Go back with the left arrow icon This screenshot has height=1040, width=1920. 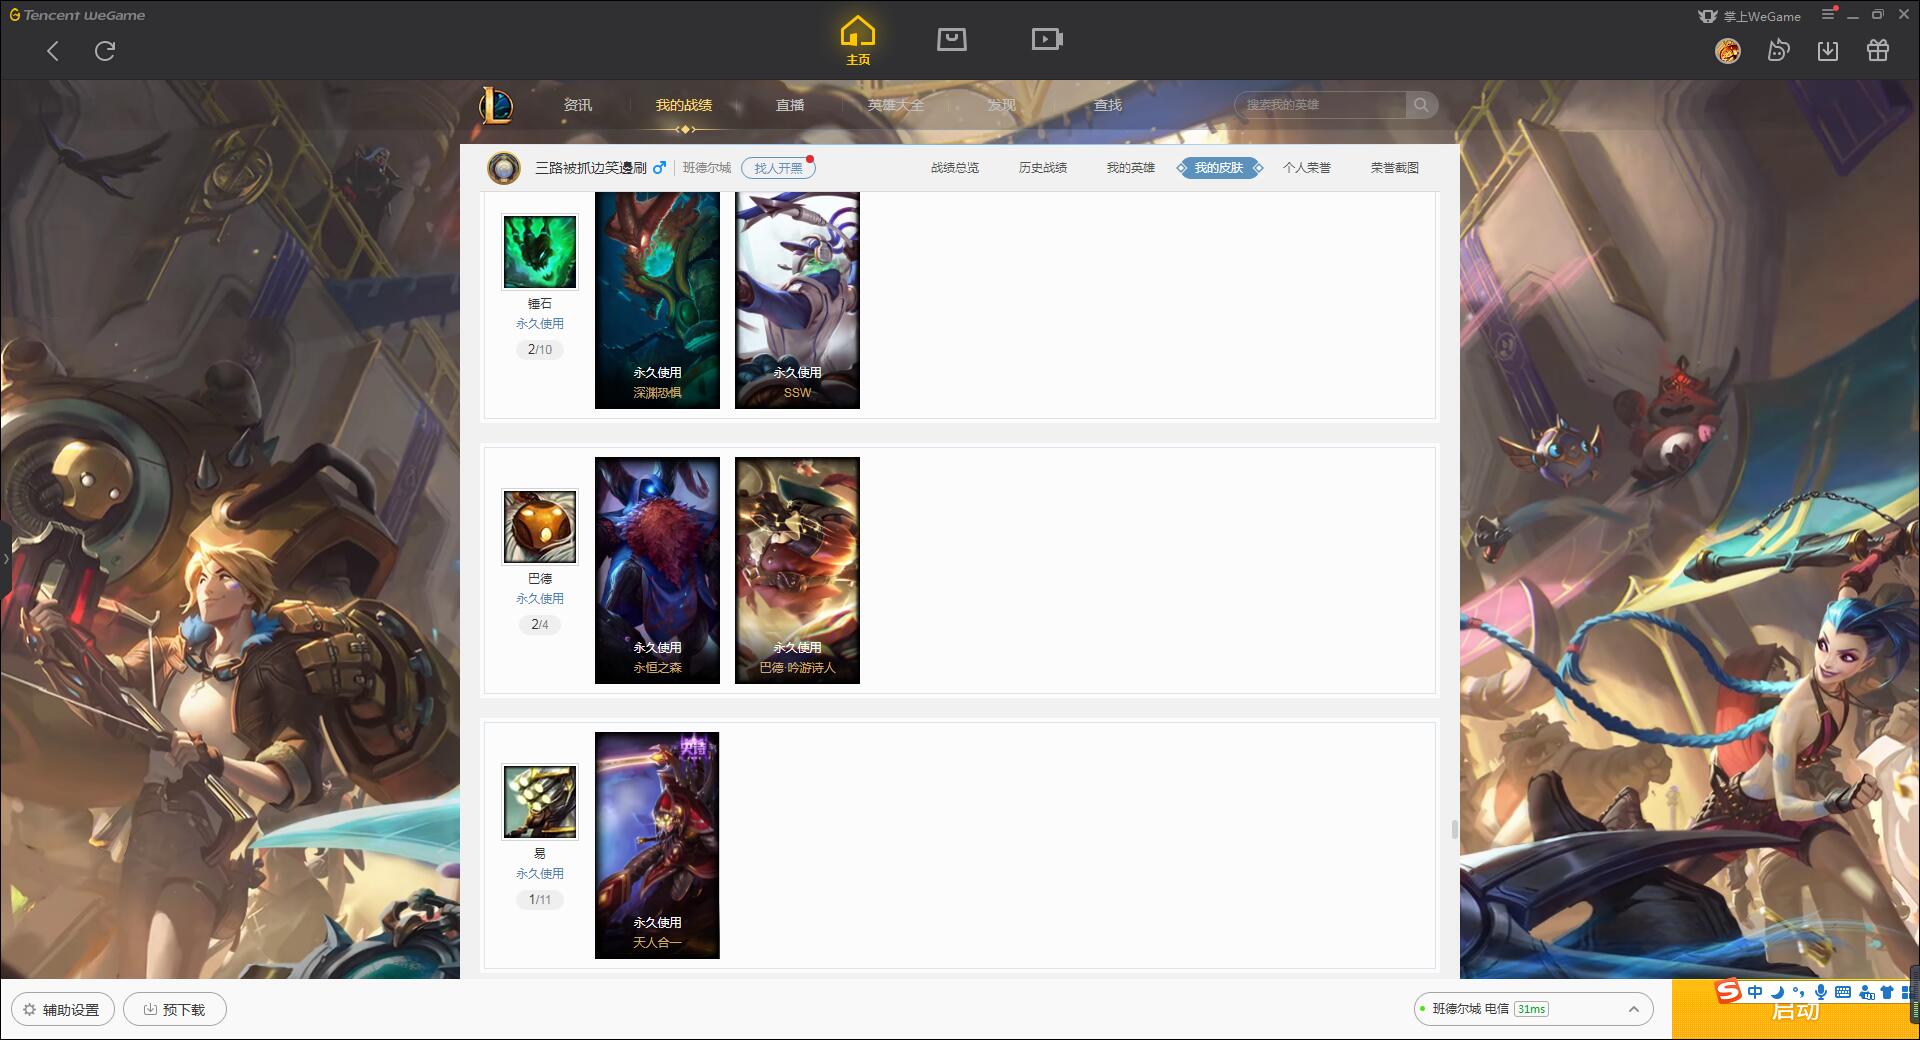(53, 51)
